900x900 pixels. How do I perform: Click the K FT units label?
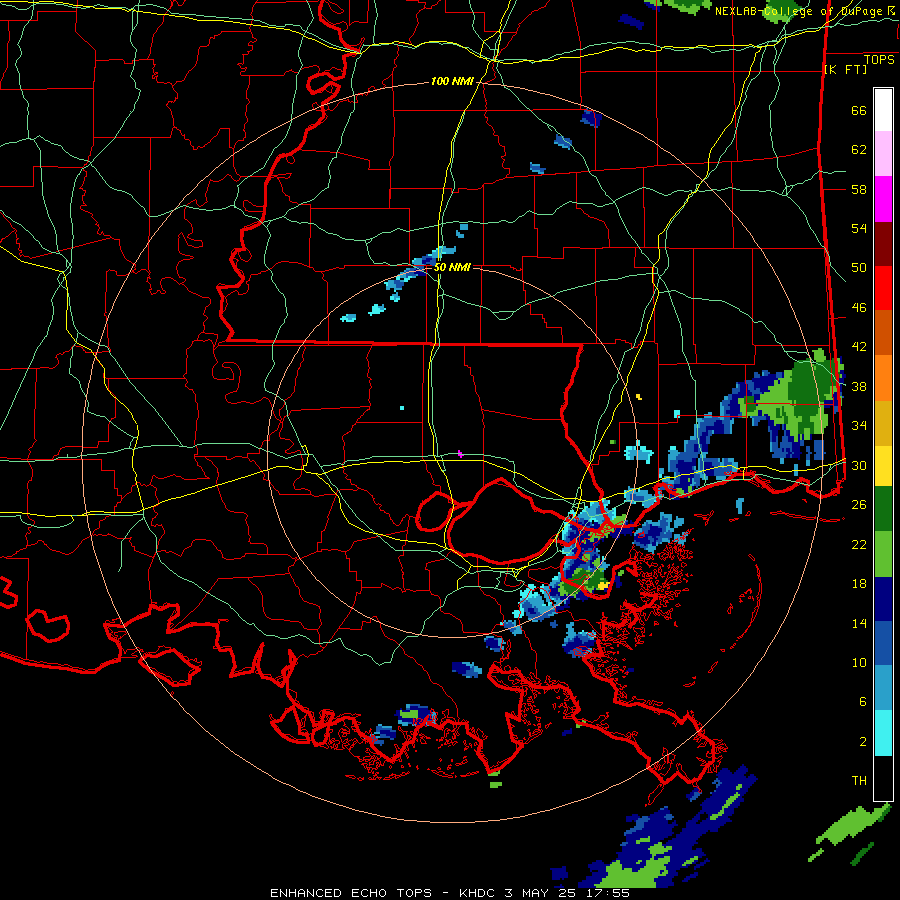pyautogui.click(x=845, y=69)
